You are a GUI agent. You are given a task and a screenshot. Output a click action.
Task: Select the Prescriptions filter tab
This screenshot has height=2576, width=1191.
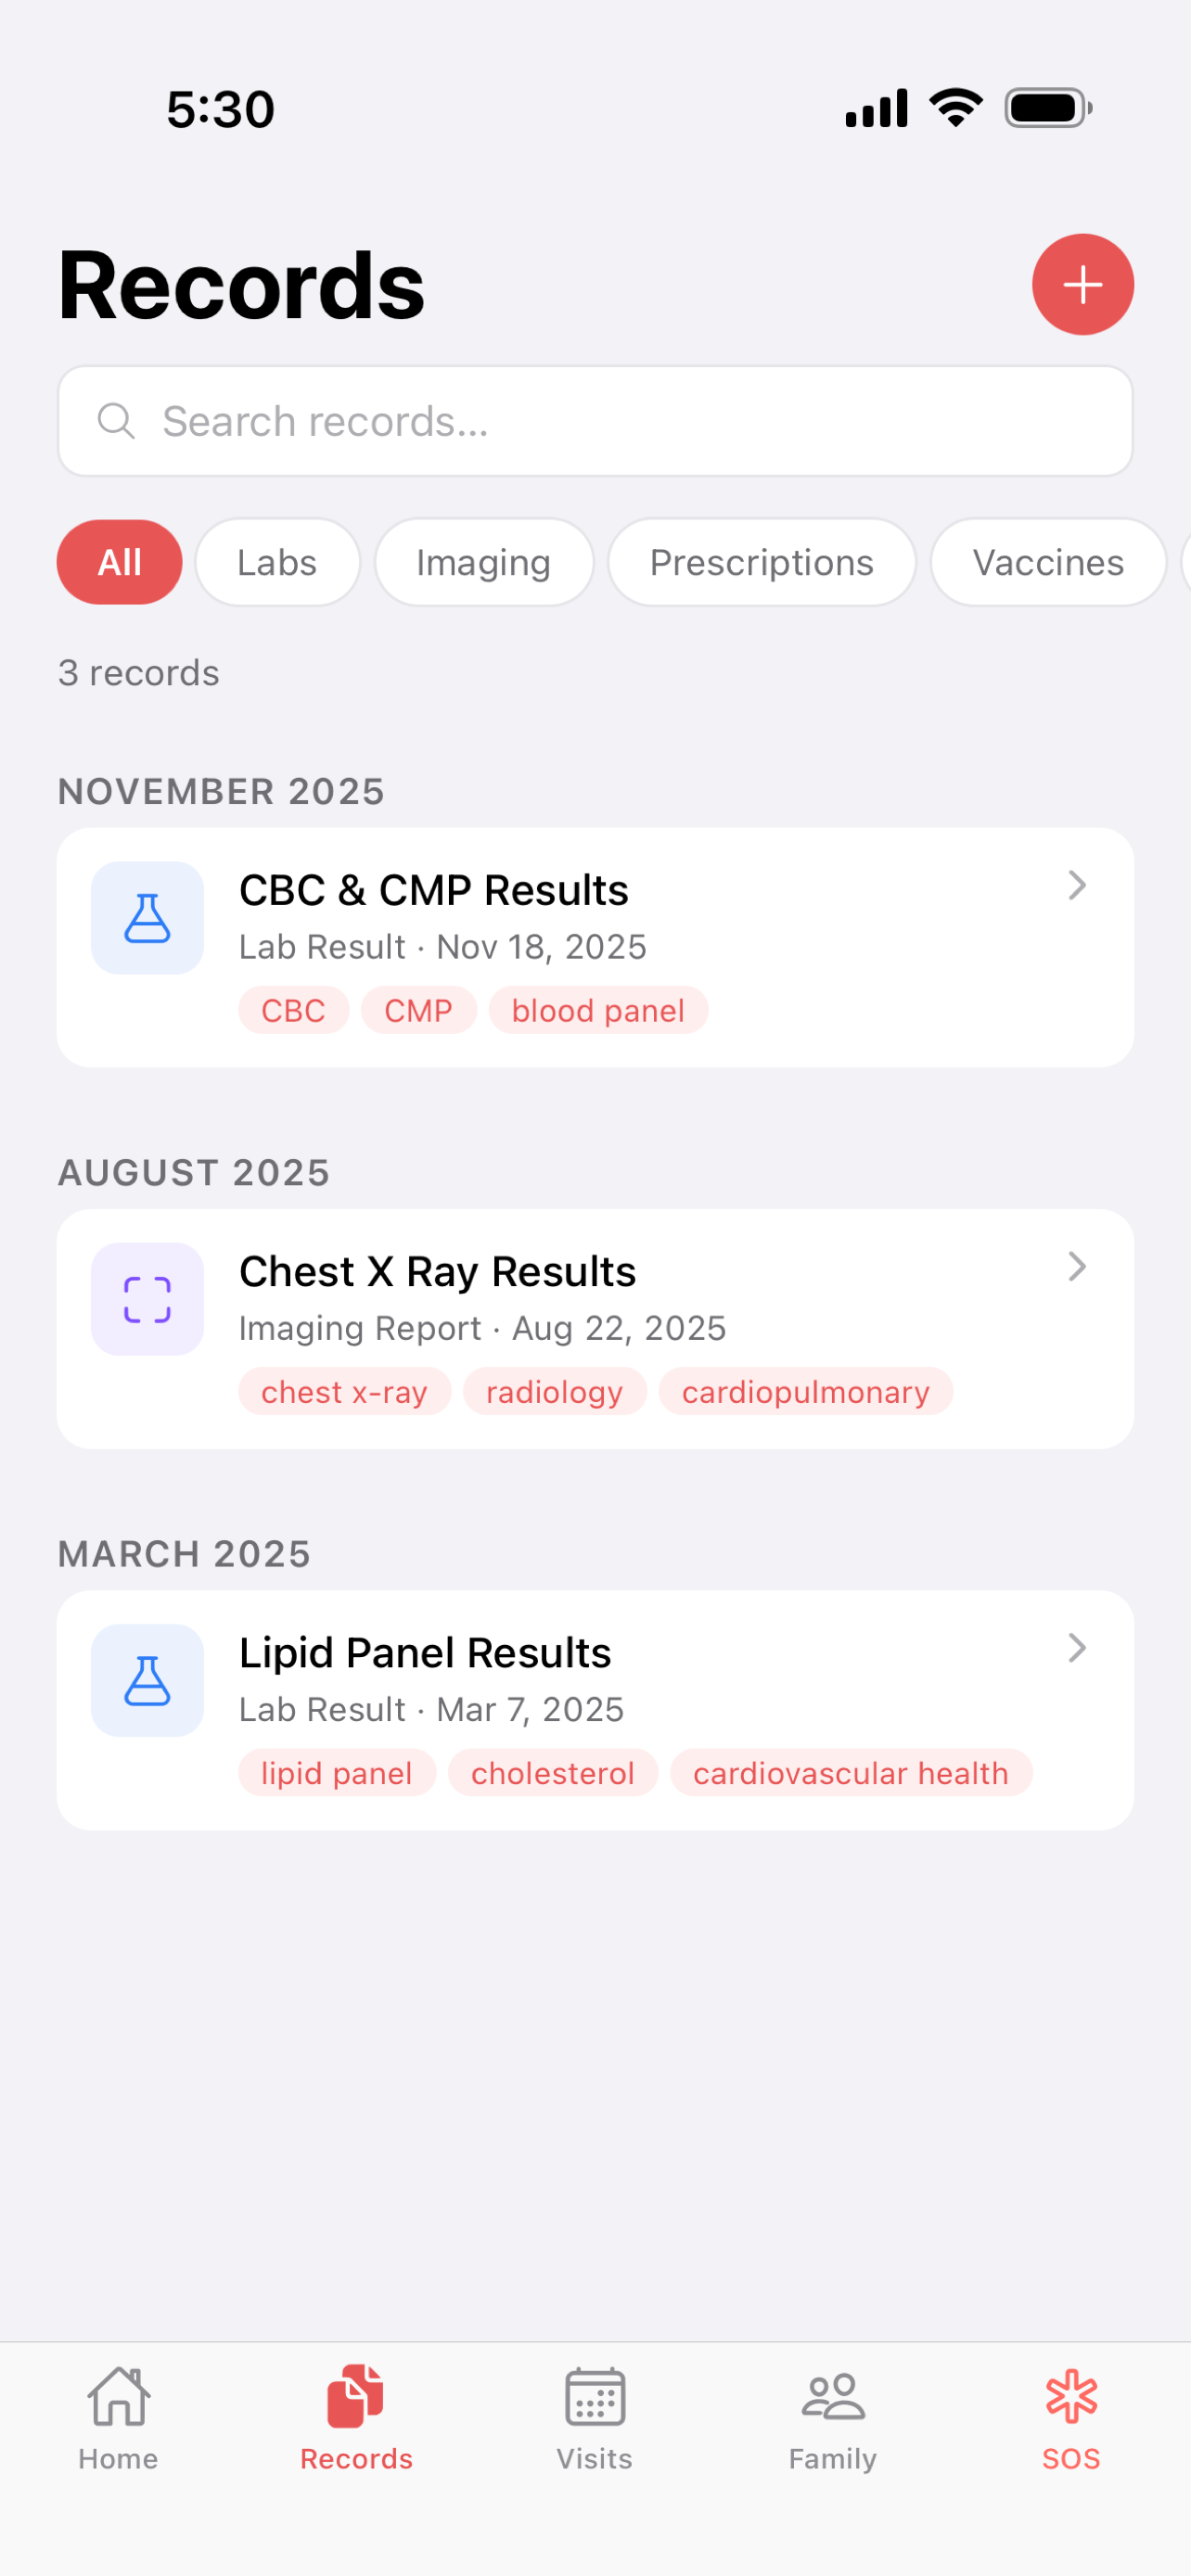[x=762, y=562]
